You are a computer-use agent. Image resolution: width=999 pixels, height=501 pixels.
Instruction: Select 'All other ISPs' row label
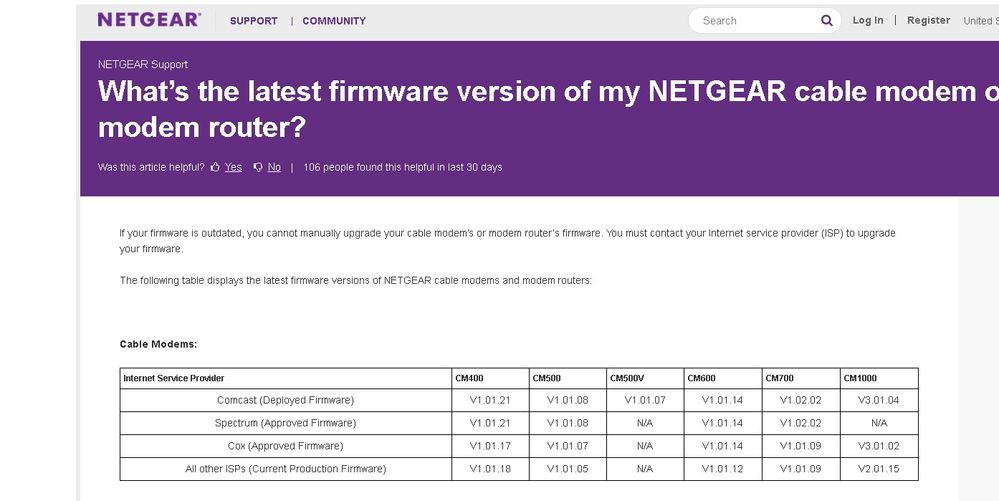click(285, 469)
